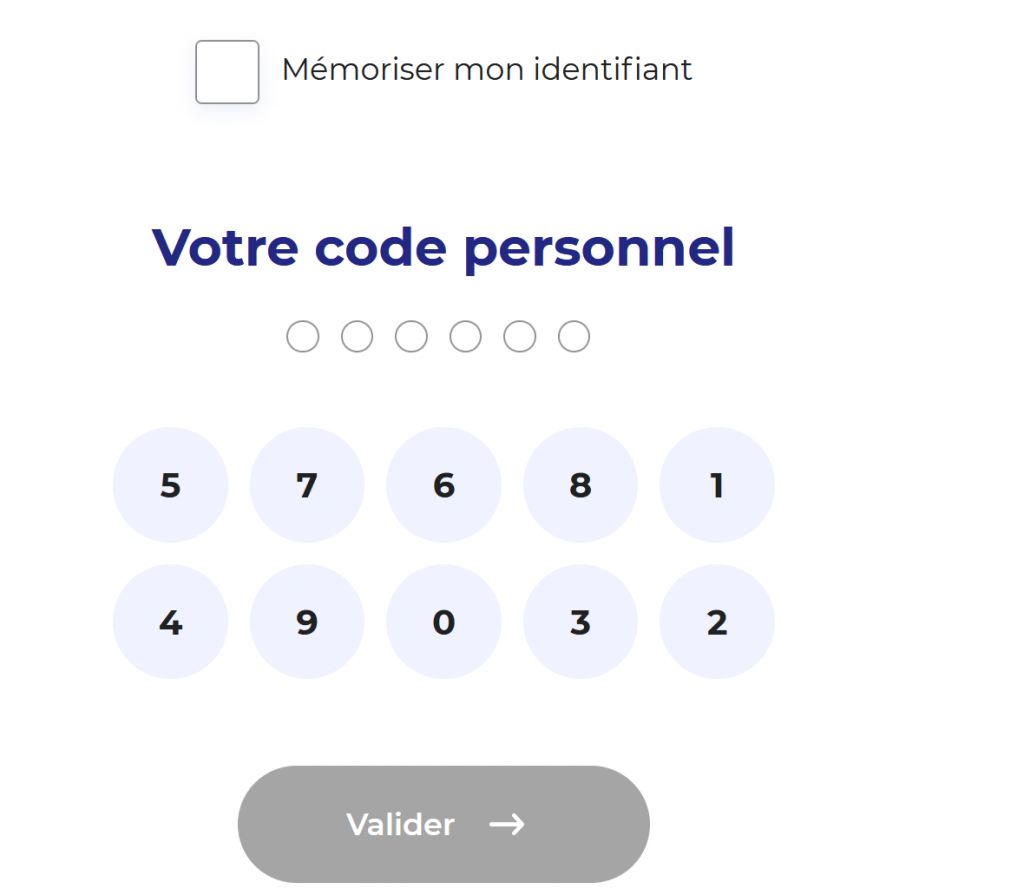Select the first PIN code circle

(303, 336)
